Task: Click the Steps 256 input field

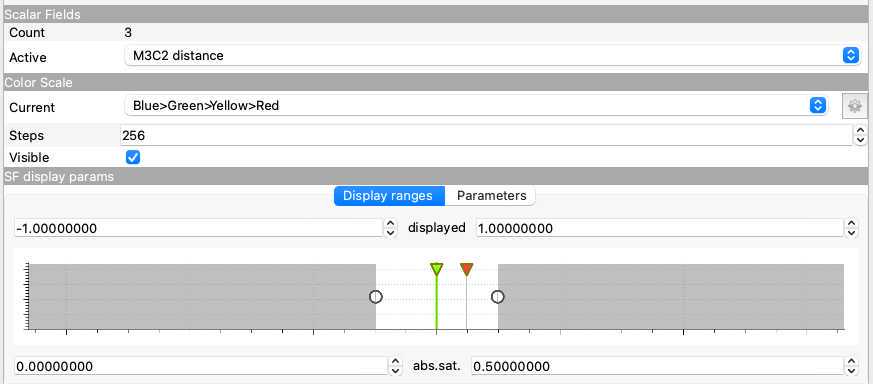Action: click(x=486, y=135)
